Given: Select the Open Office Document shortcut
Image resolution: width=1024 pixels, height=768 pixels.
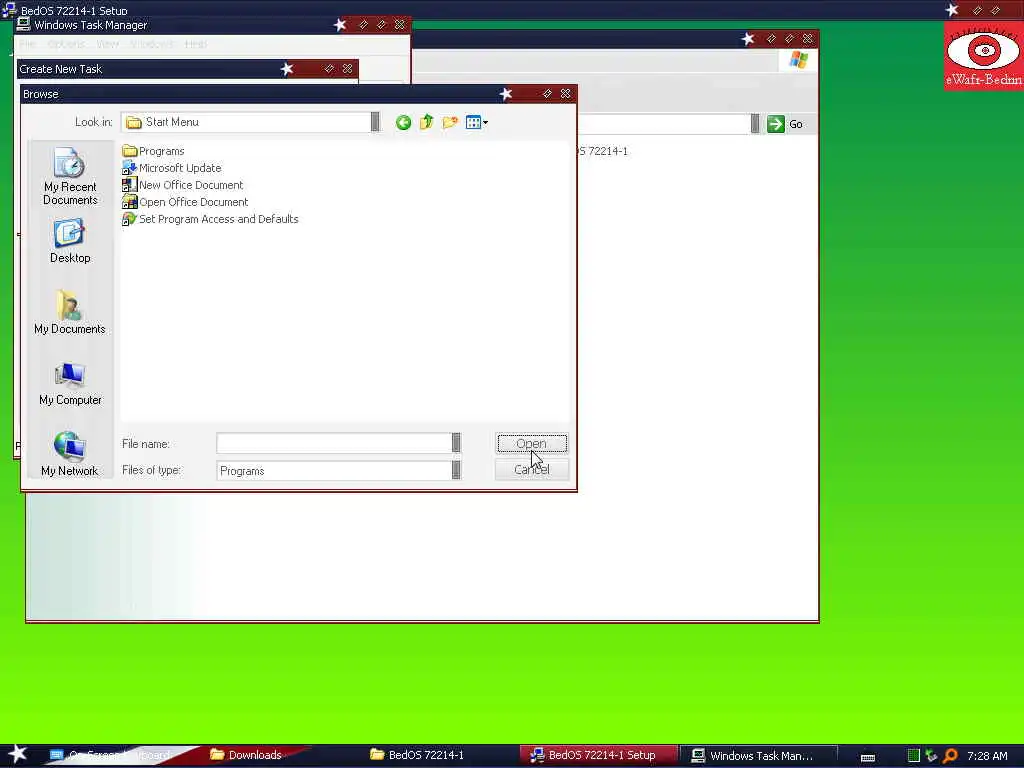Looking at the screenshot, I should pyautogui.click(x=185, y=202).
